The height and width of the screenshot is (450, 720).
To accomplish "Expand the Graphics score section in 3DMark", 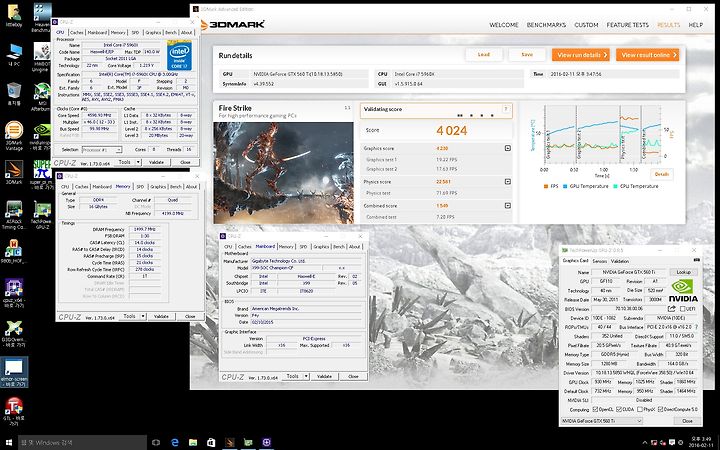I will pos(507,148).
